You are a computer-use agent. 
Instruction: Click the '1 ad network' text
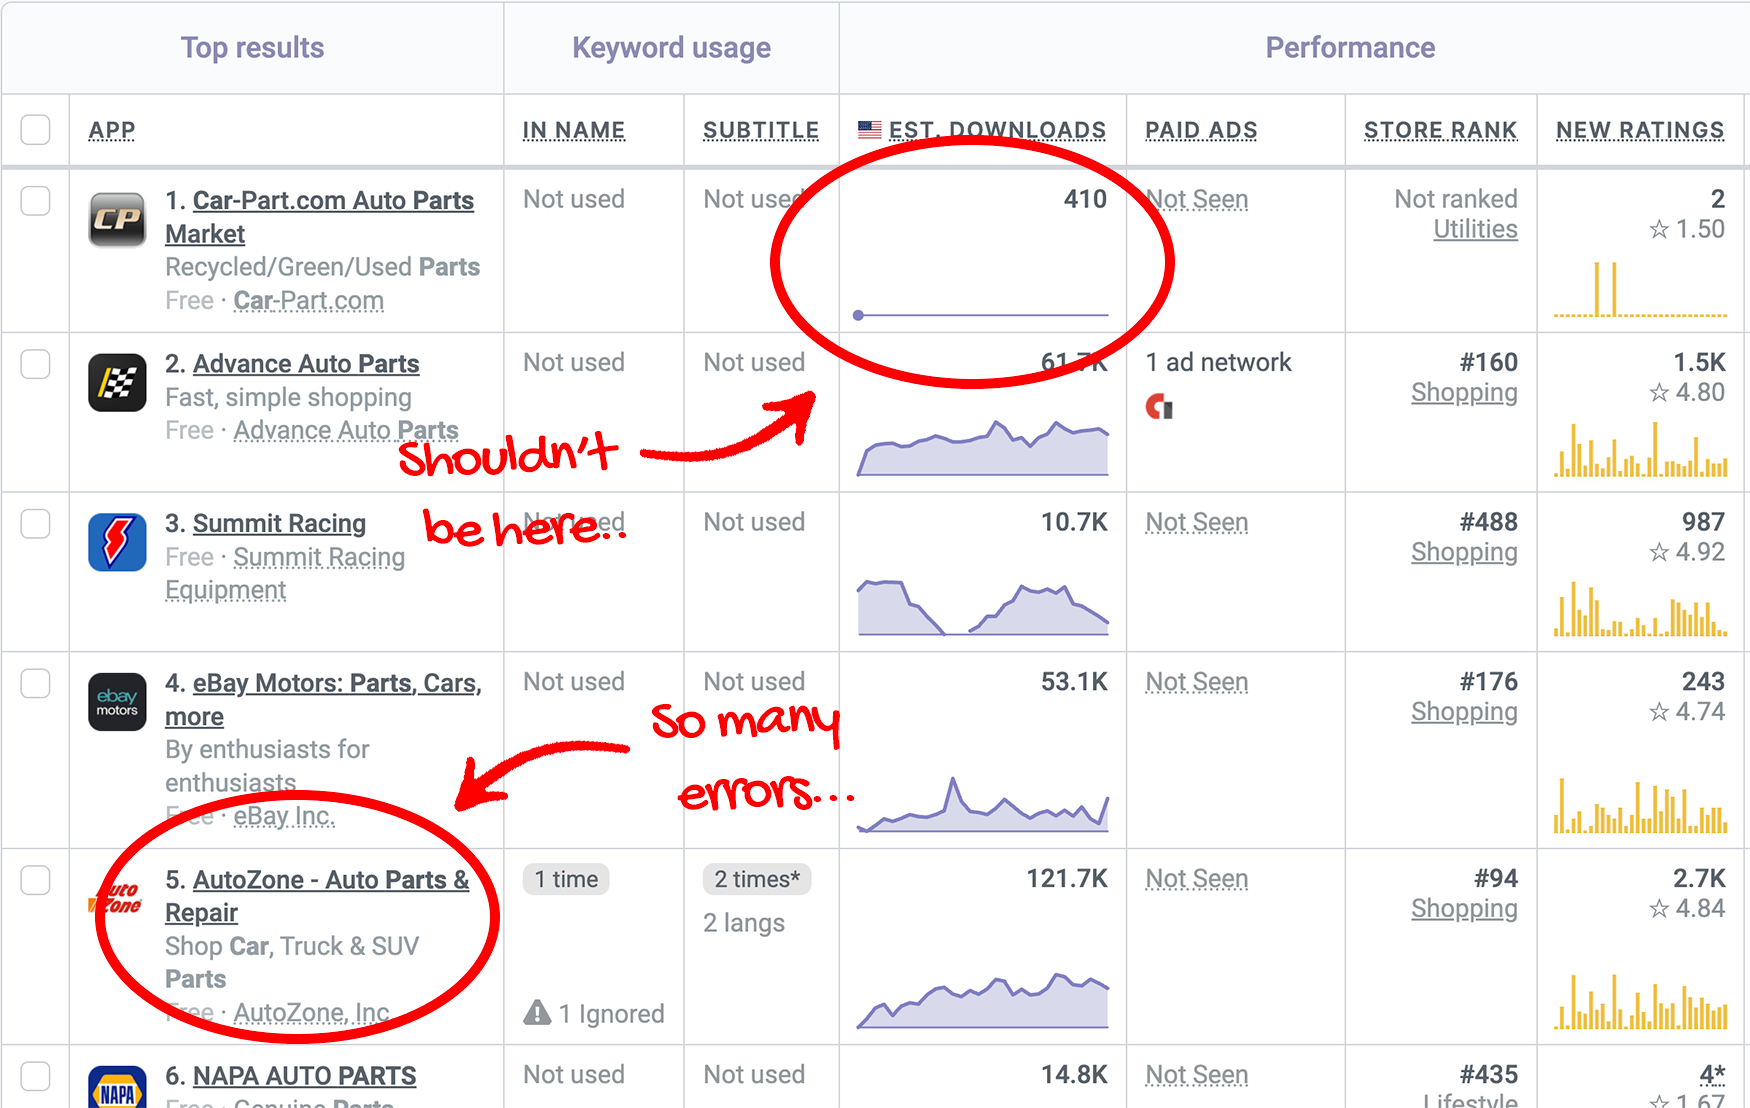[1218, 362]
